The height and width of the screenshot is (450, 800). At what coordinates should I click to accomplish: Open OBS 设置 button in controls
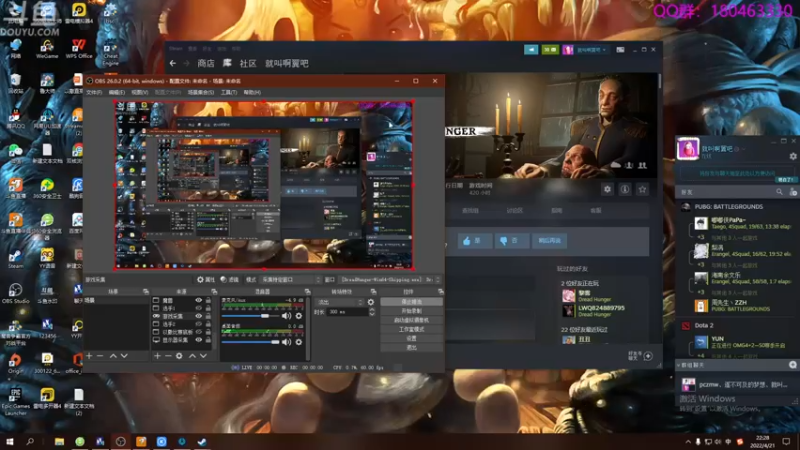click(411, 338)
